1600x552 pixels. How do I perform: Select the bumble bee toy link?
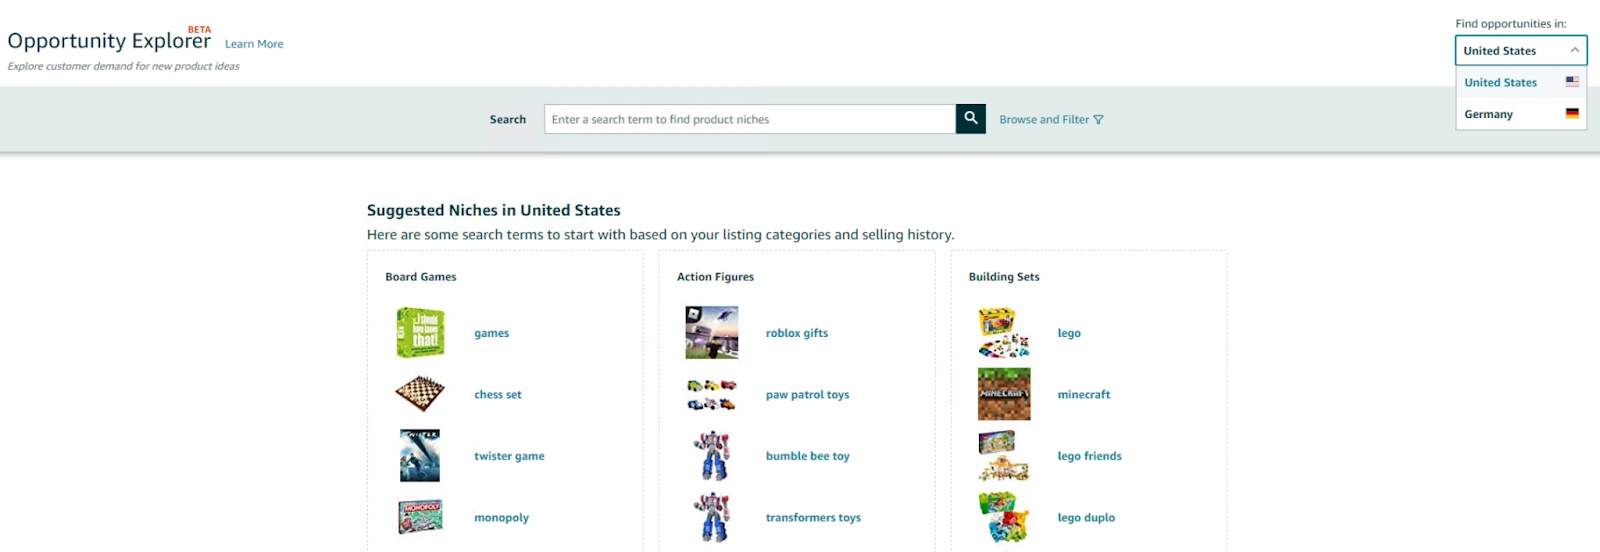(x=807, y=456)
